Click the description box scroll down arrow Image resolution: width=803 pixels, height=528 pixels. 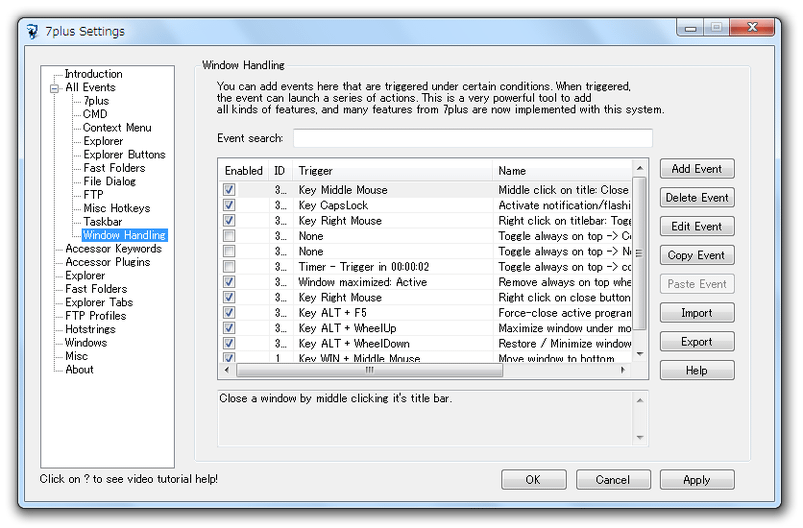tap(640, 437)
